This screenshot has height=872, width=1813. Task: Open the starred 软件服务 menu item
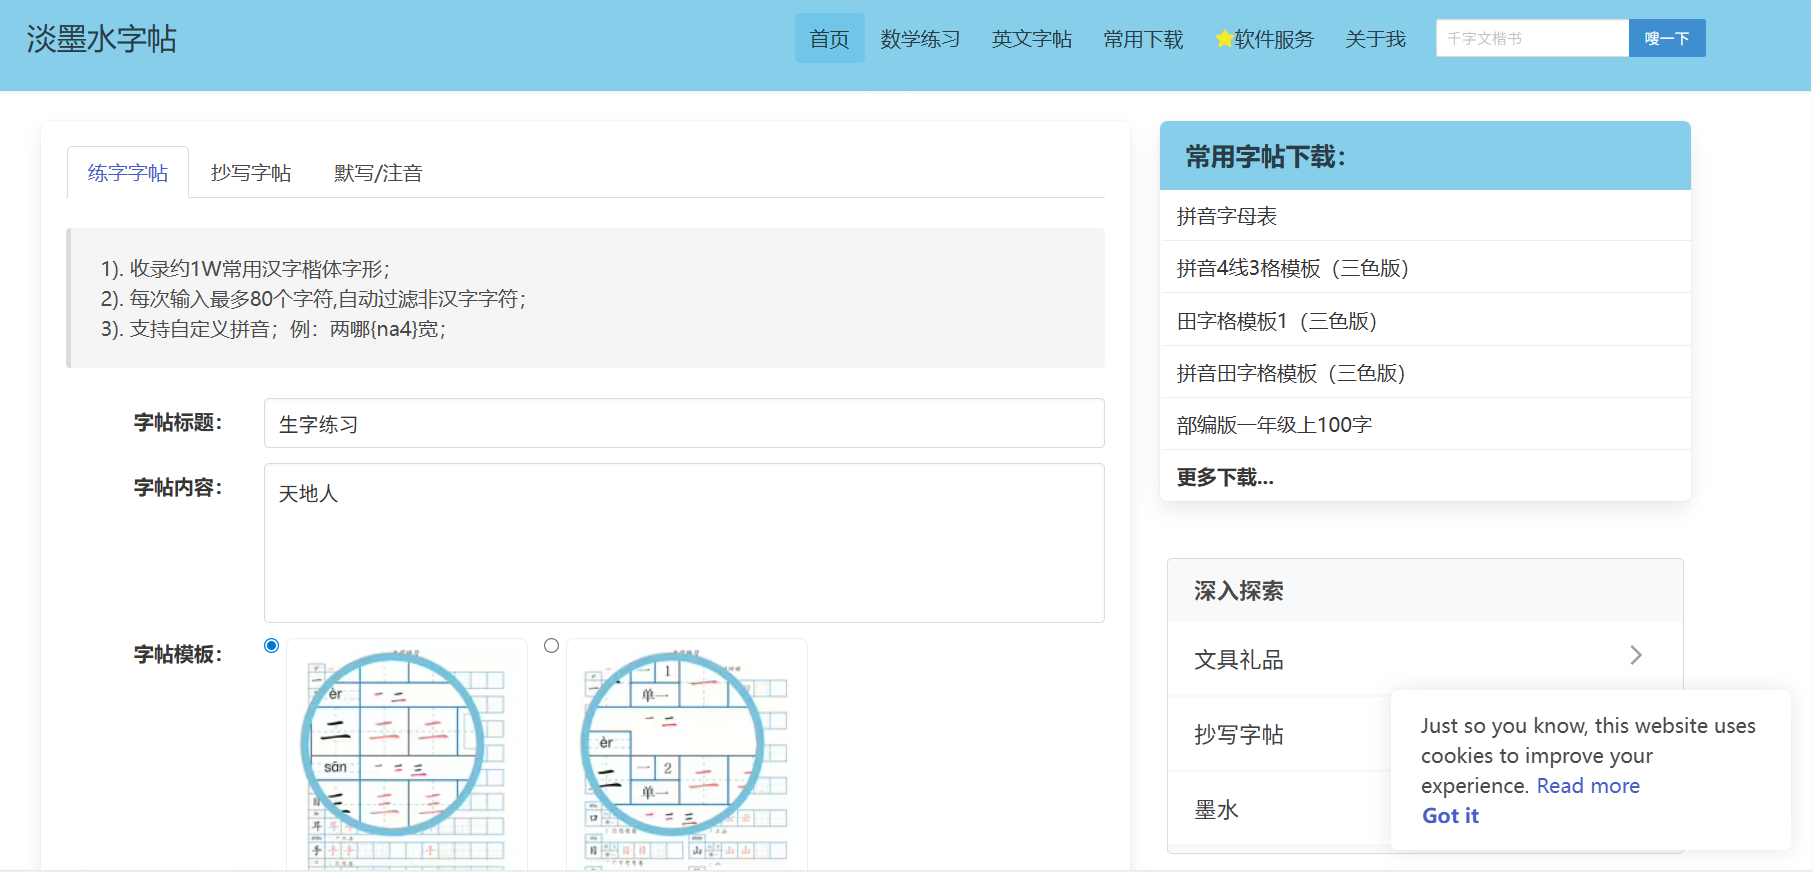pyautogui.click(x=1264, y=39)
